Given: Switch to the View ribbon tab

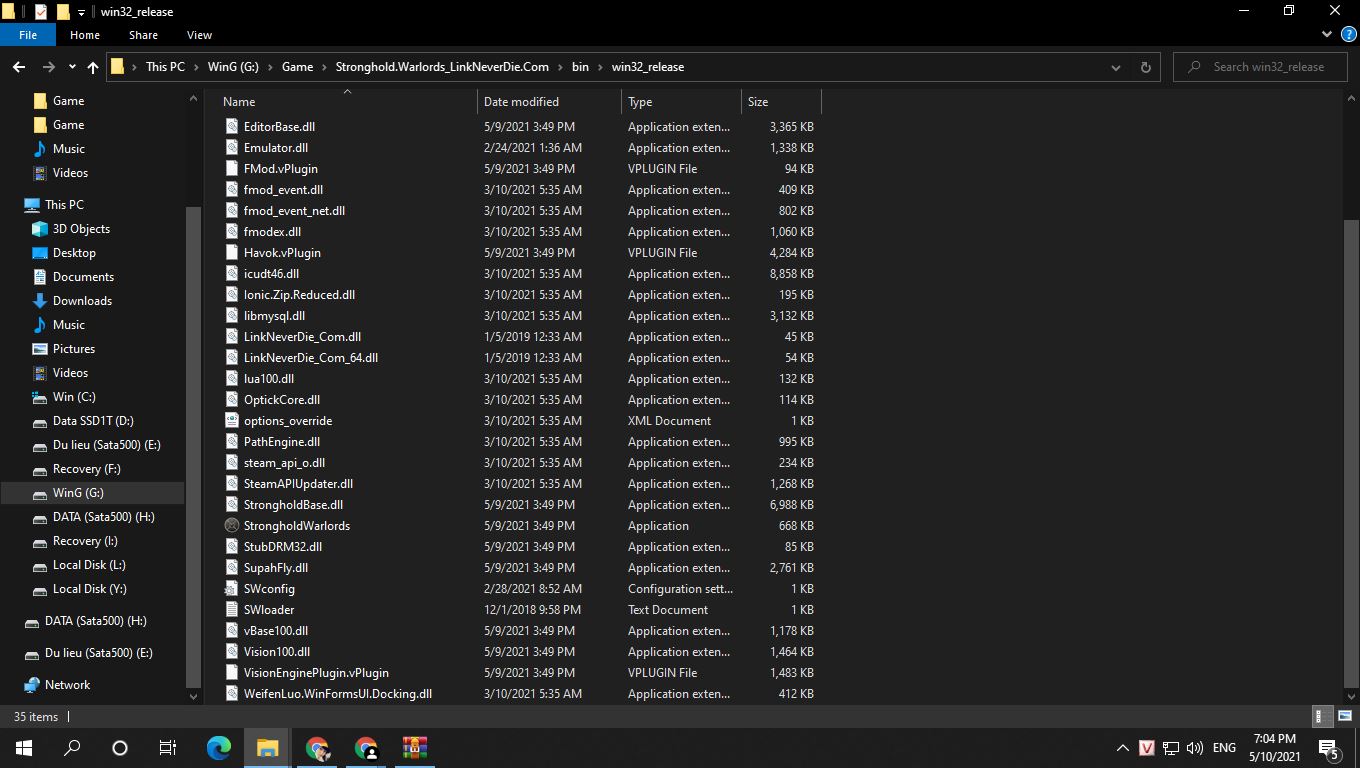Looking at the screenshot, I should [x=199, y=34].
